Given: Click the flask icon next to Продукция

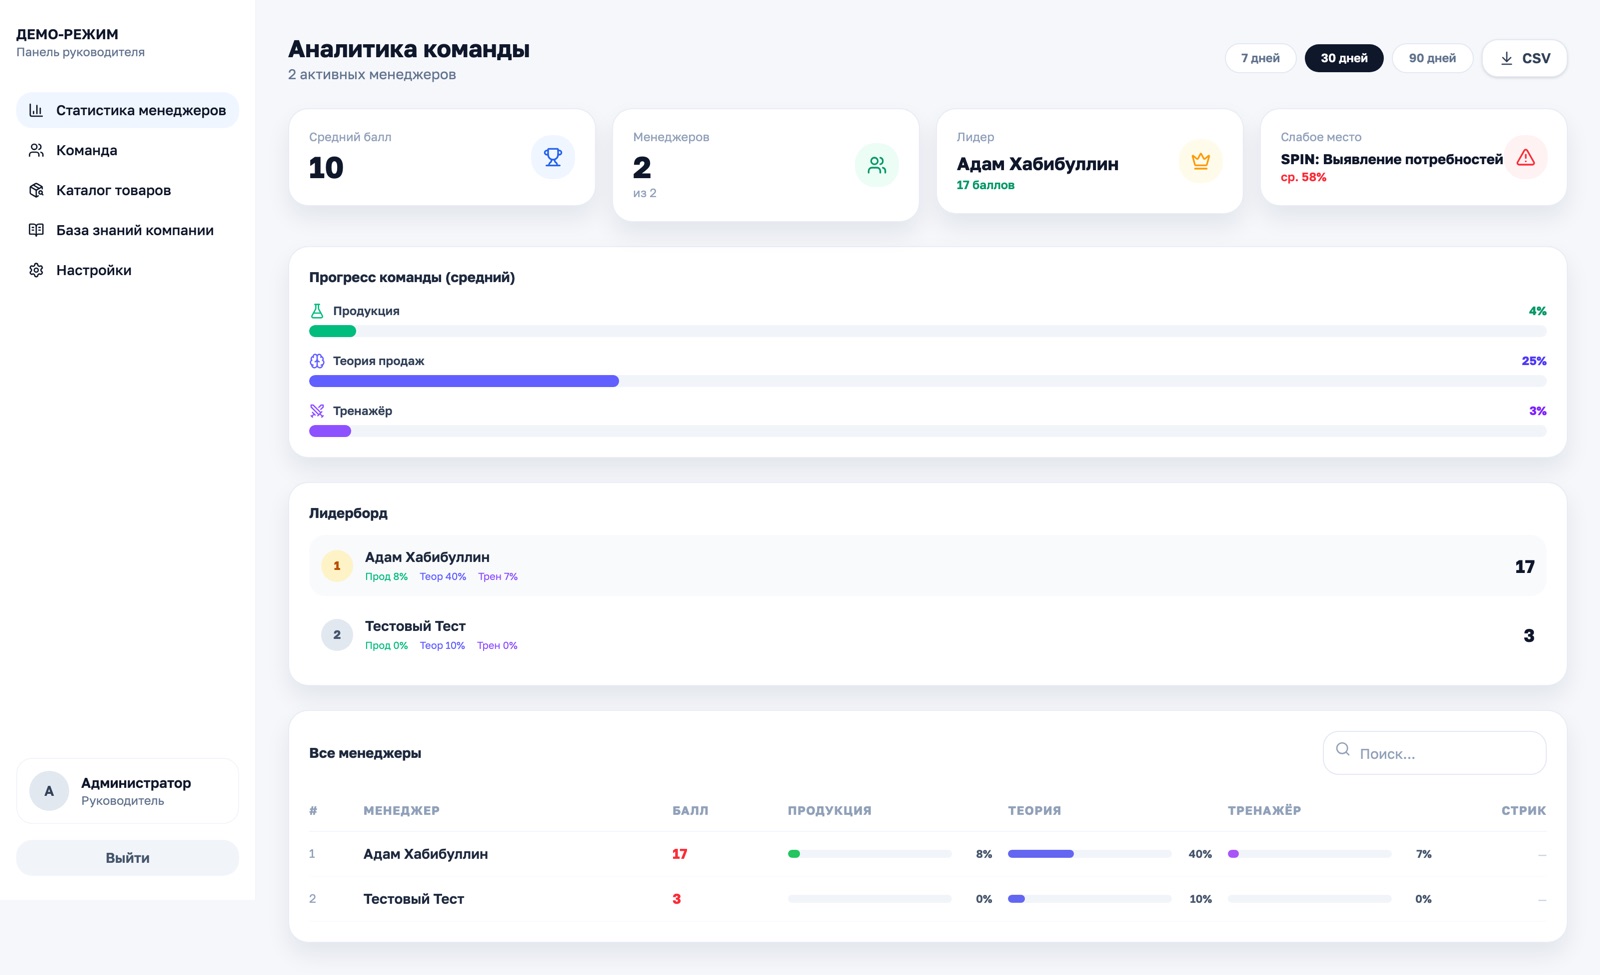Looking at the screenshot, I should pyautogui.click(x=317, y=311).
